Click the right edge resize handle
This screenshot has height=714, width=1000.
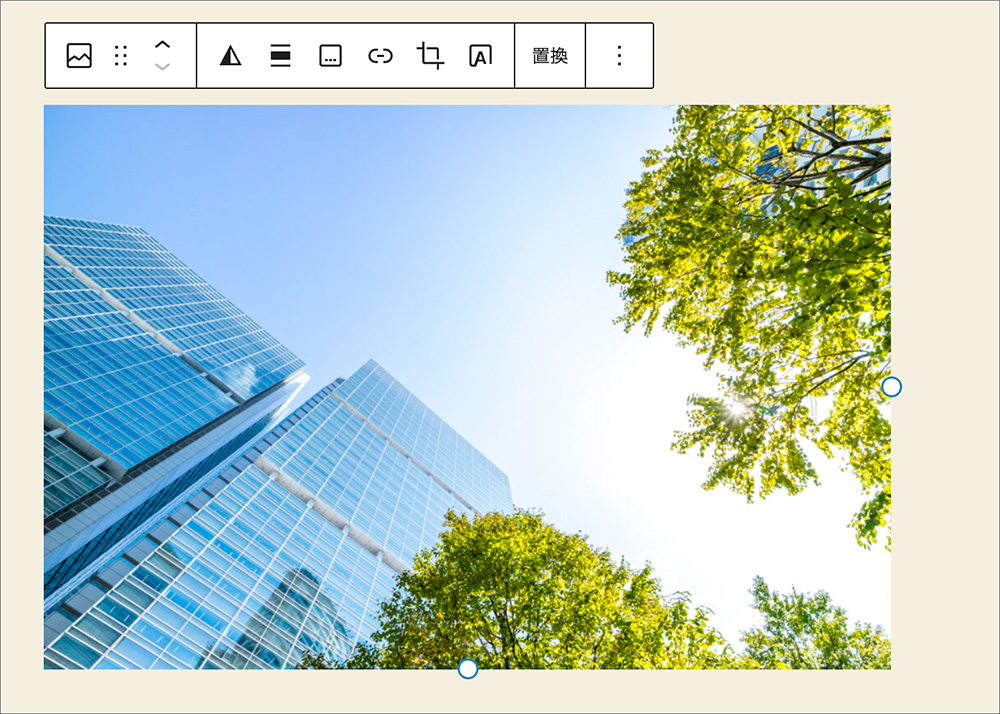[x=891, y=387]
